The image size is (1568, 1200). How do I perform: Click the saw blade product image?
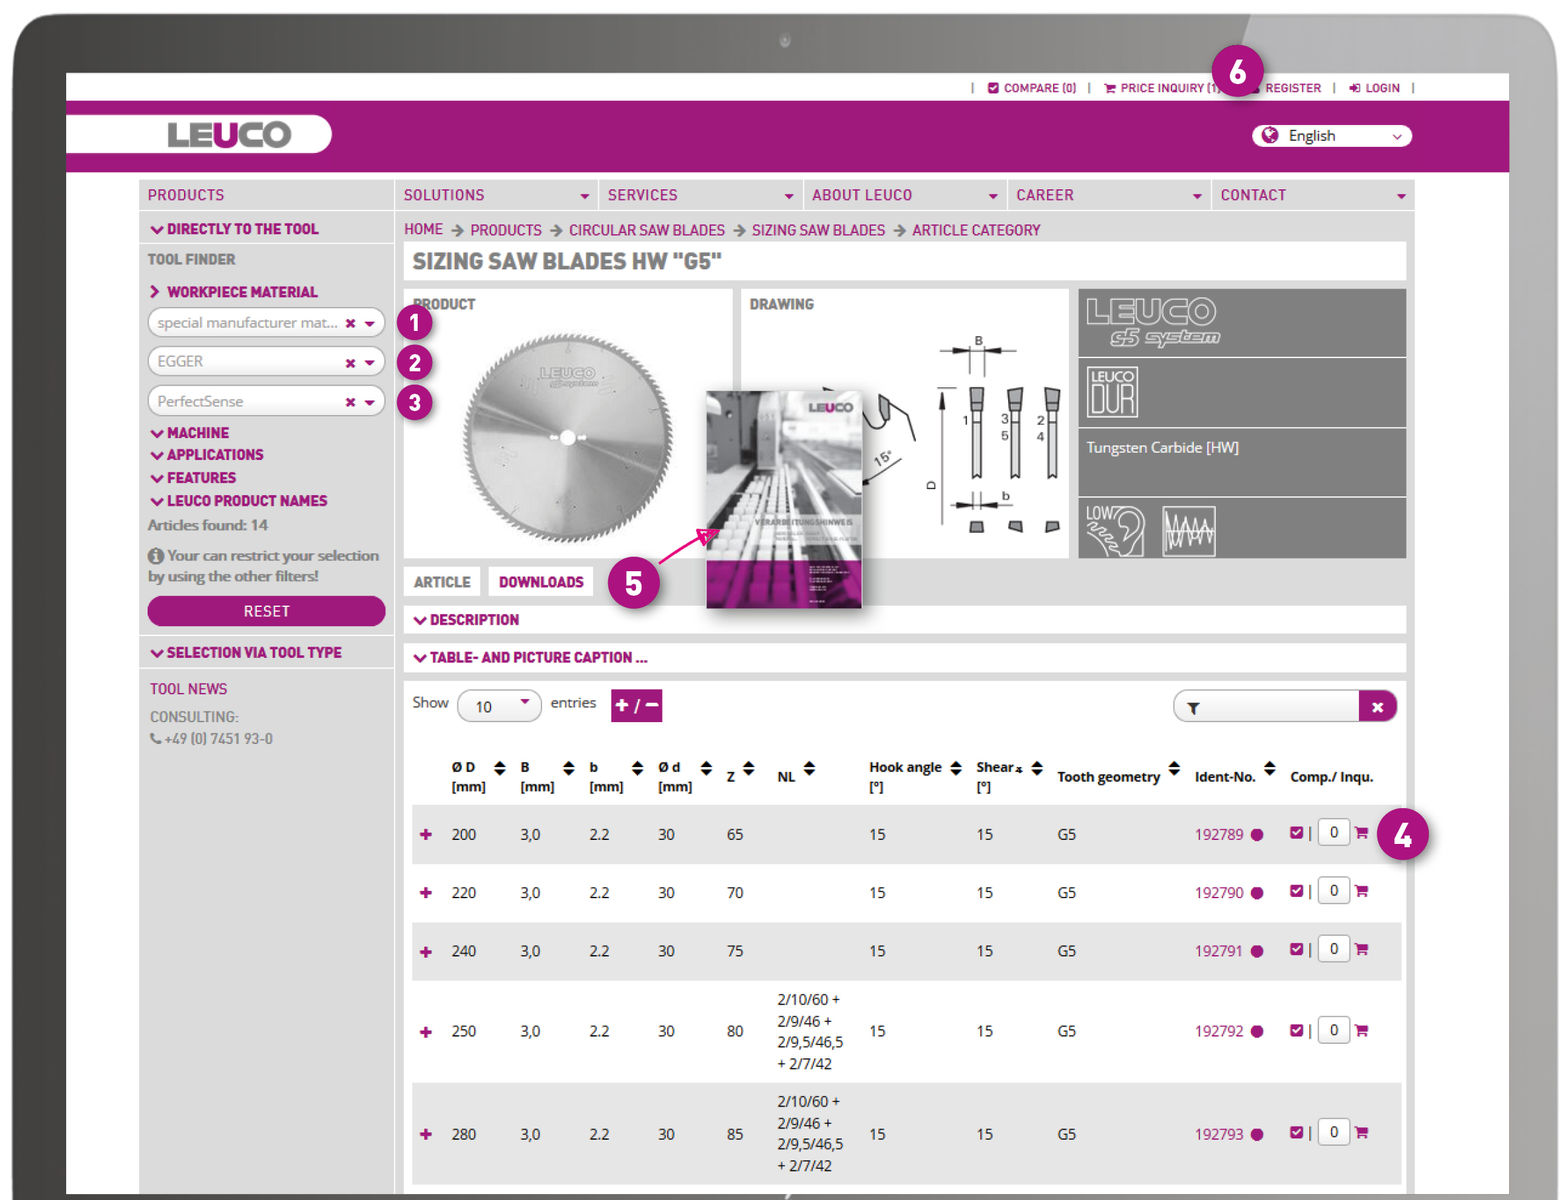(567, 437)
